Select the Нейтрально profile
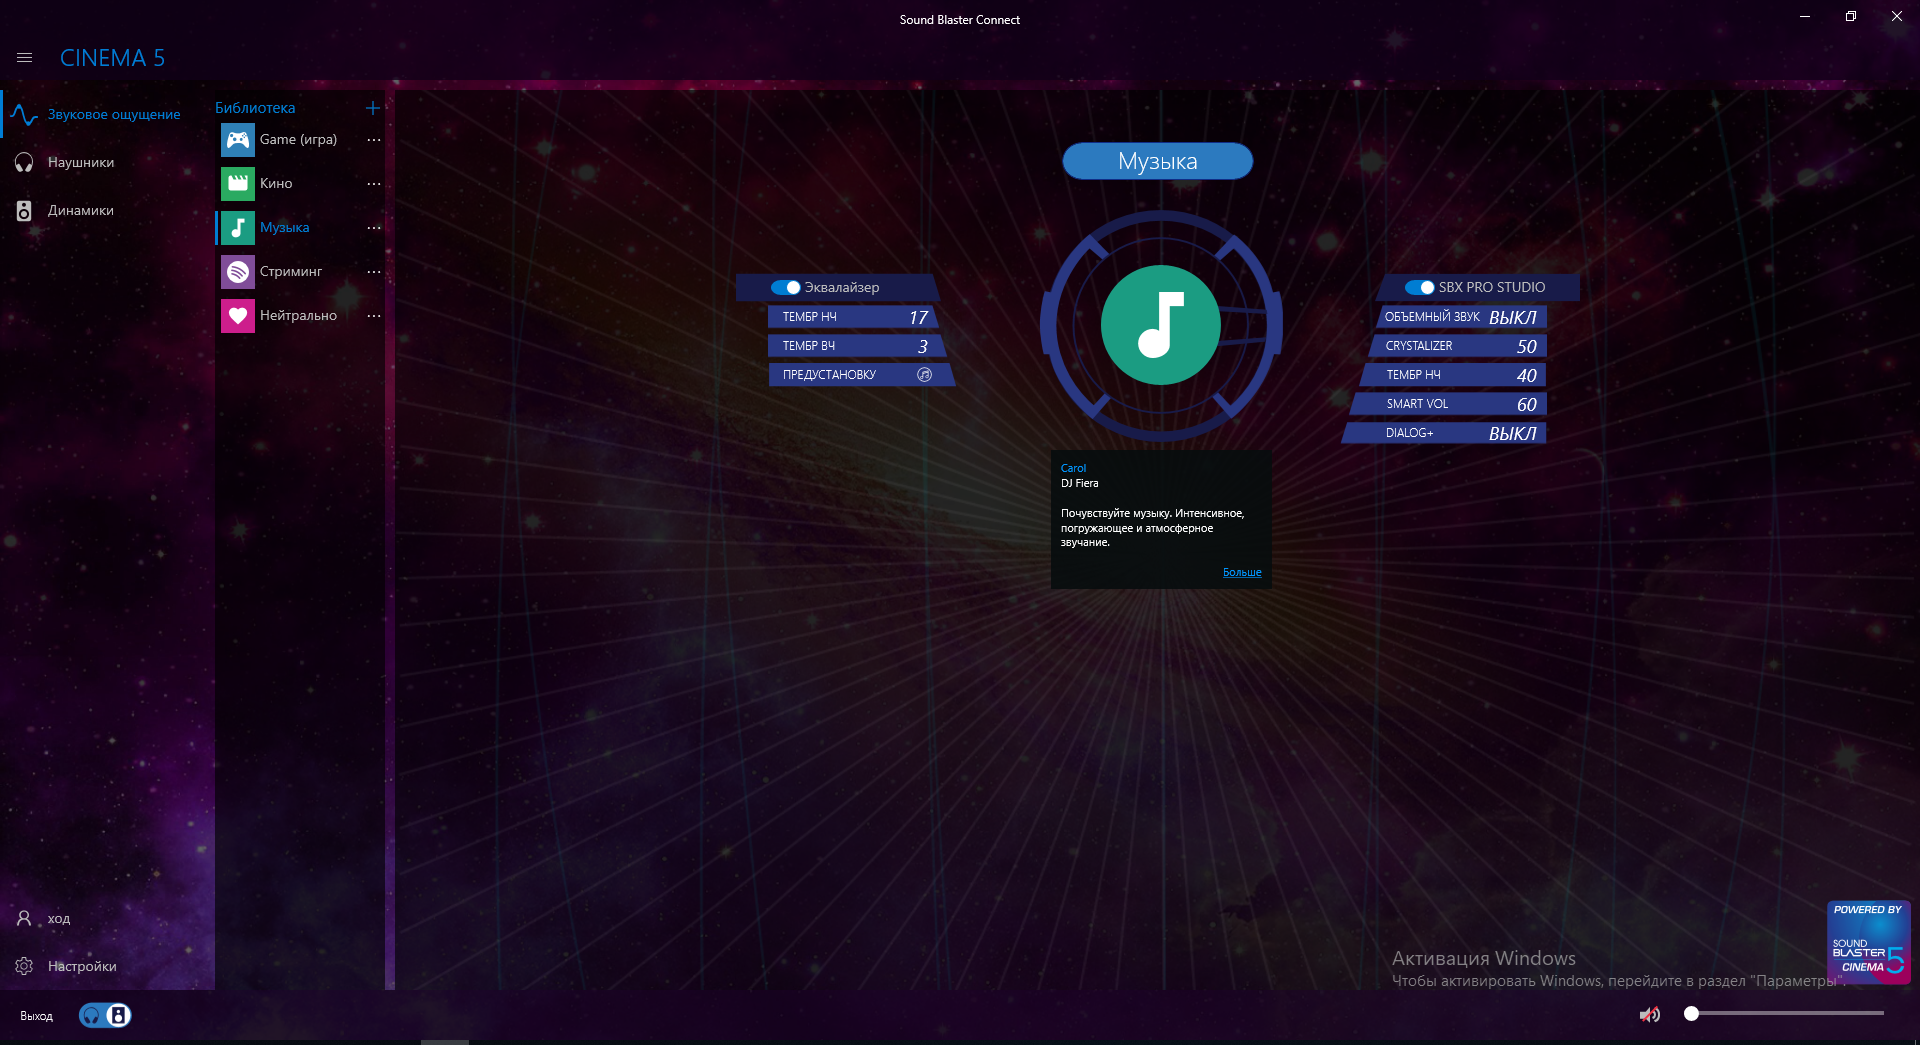1920x1045 pixels. [x=298, y=316]
